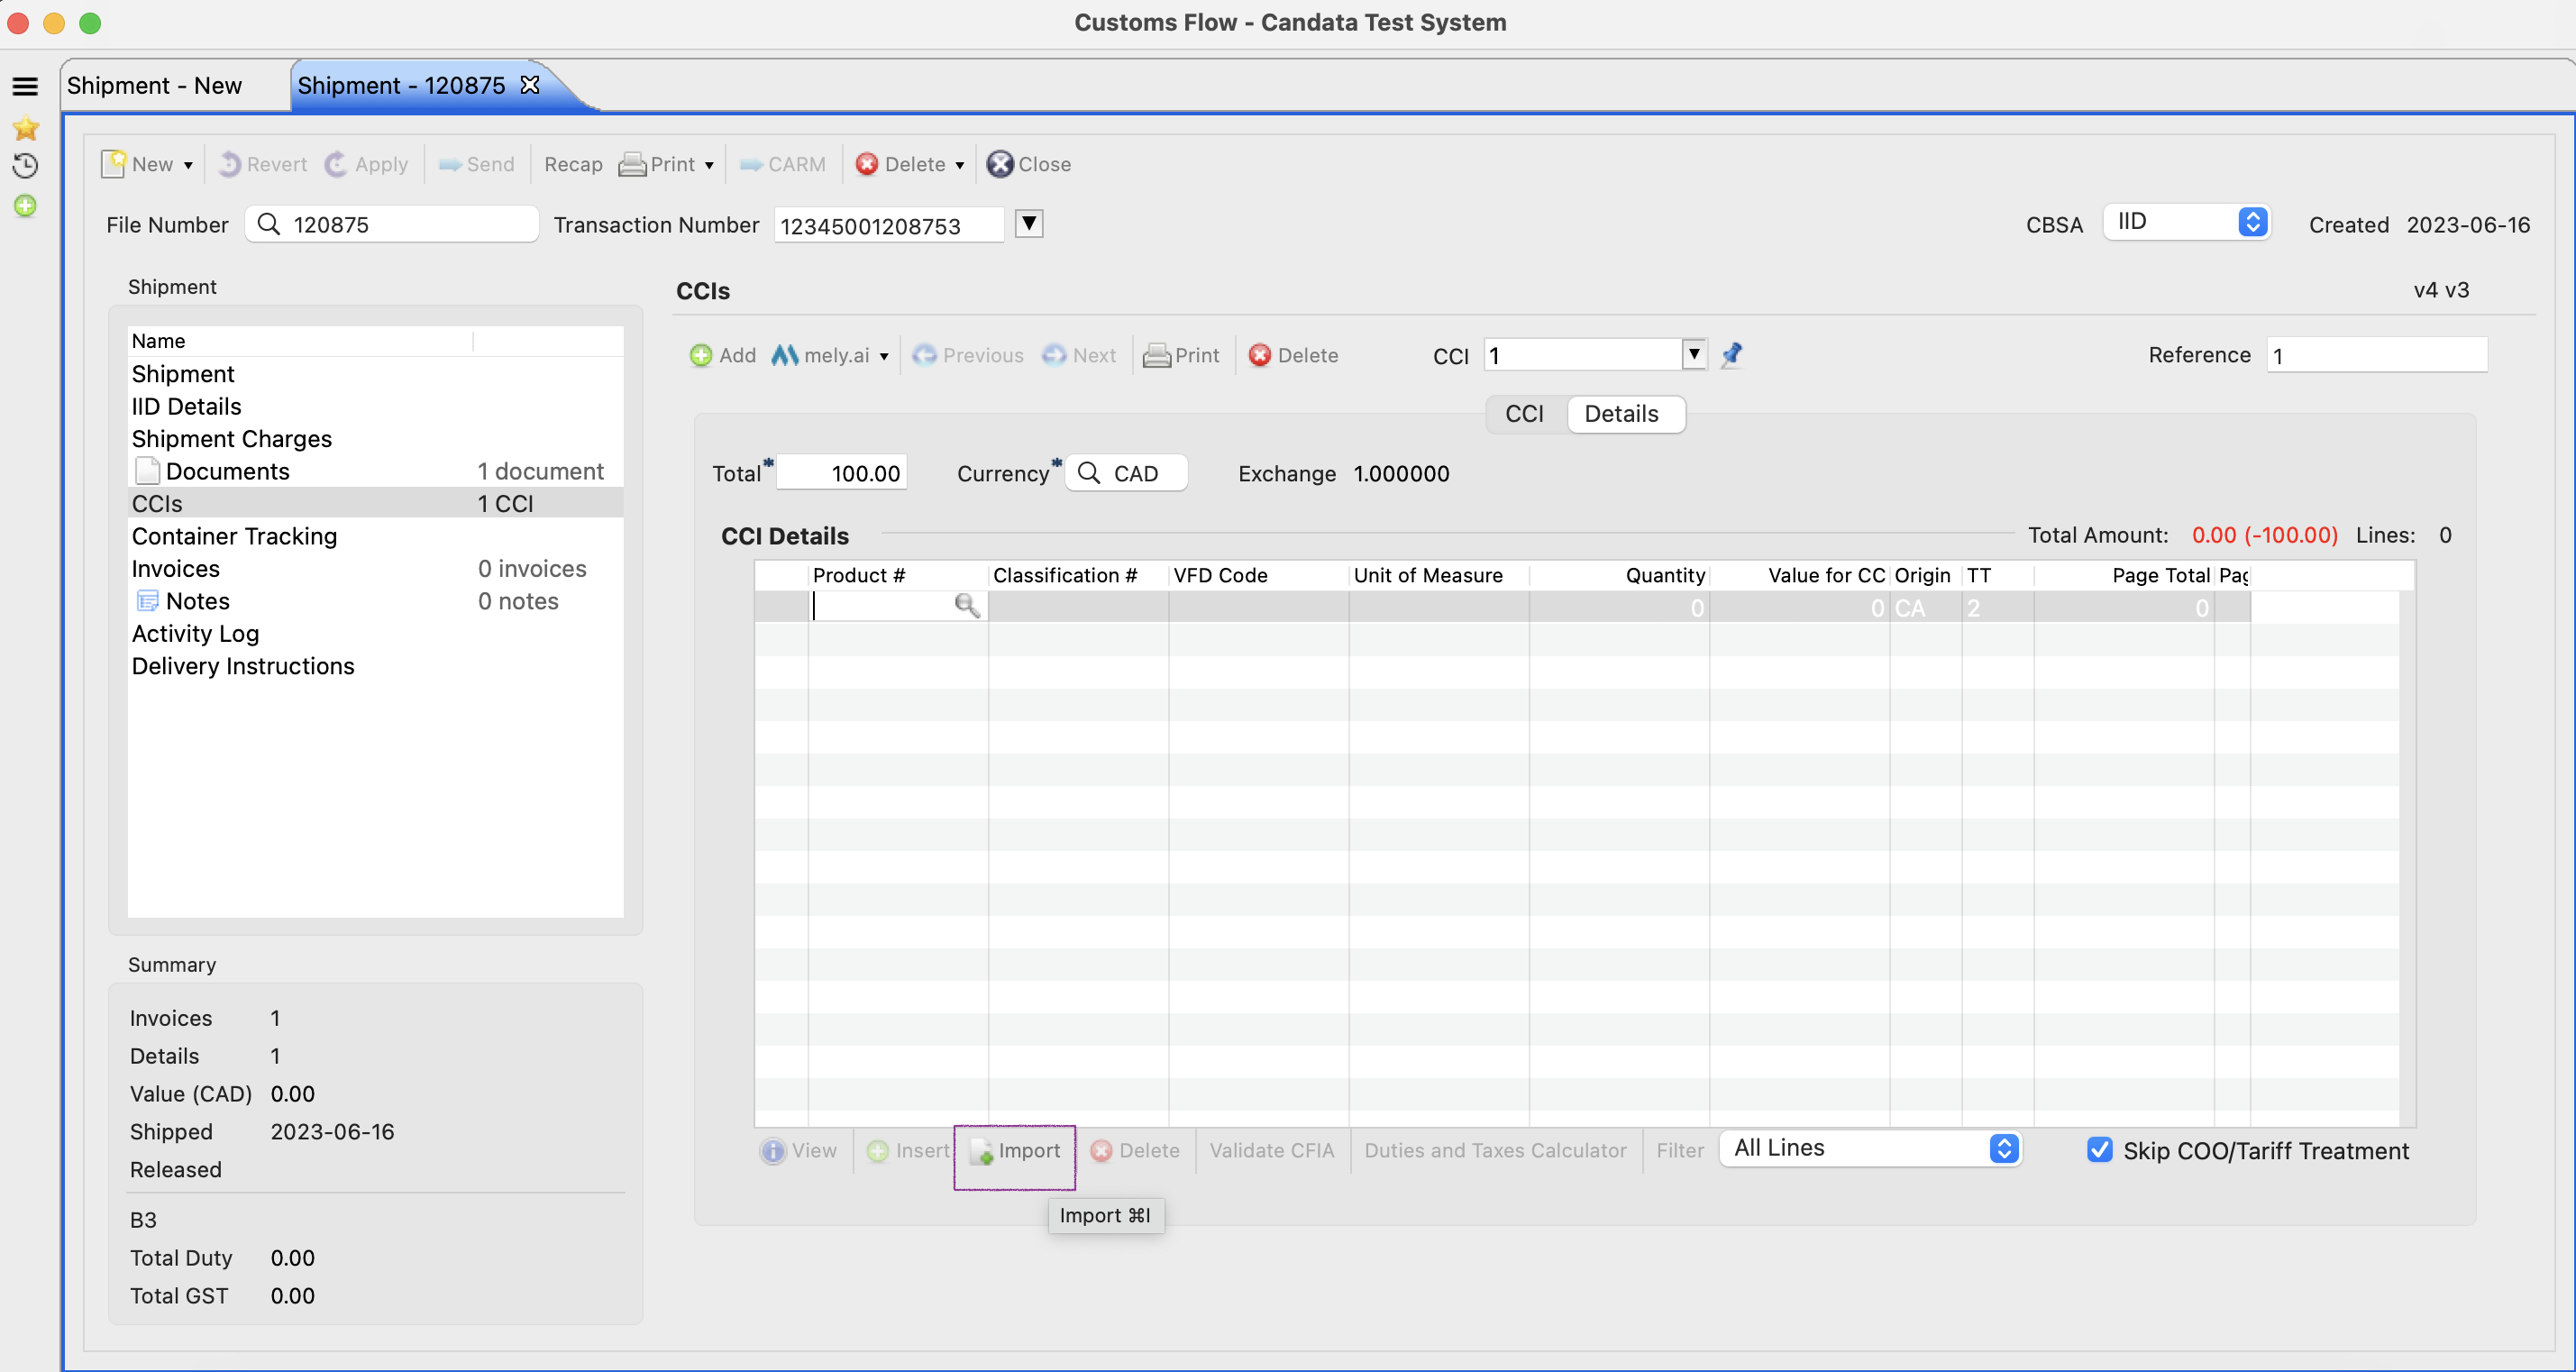Select IID Details in the list
The width and height of the screenshot is (2576, 1372).
pyautogui.click(x=186, y=407)
